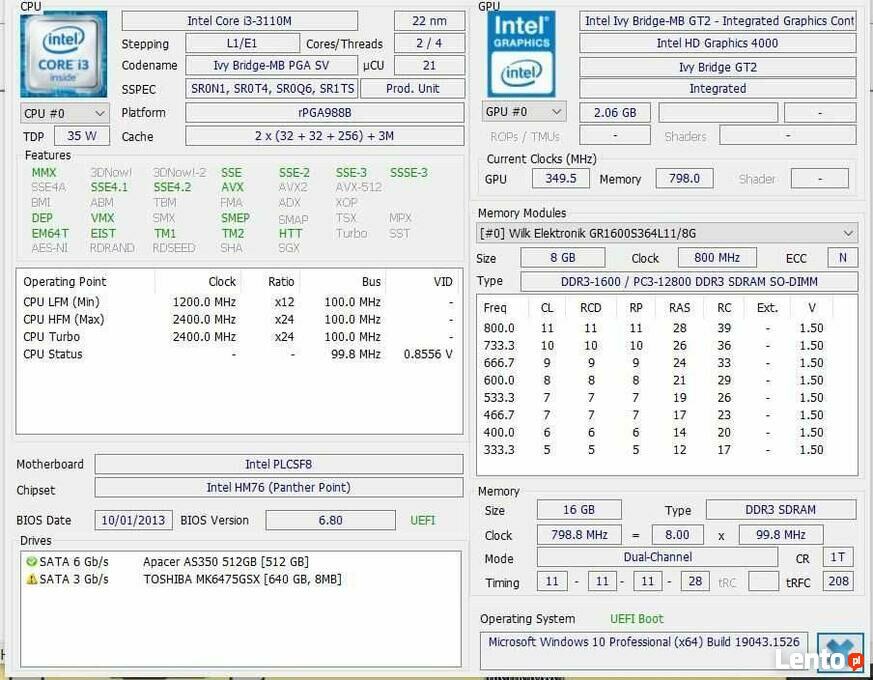Expand the GPU #0 selector dropdown
The width and height of the screenshot is (873, 680).
(525, 112)
